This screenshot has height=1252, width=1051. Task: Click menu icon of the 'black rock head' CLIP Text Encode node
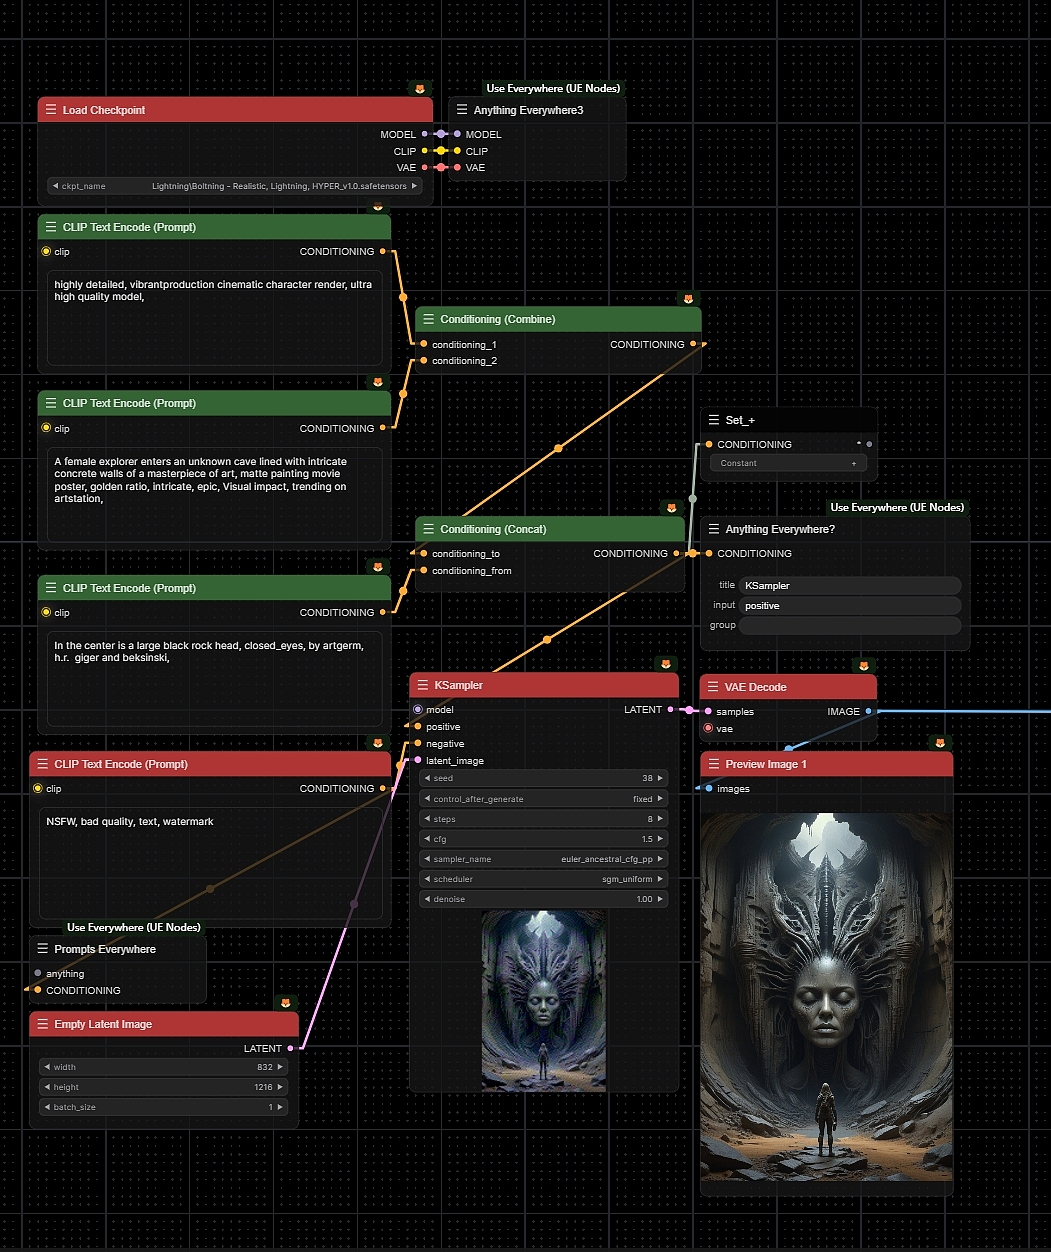(x=51, y=588)
